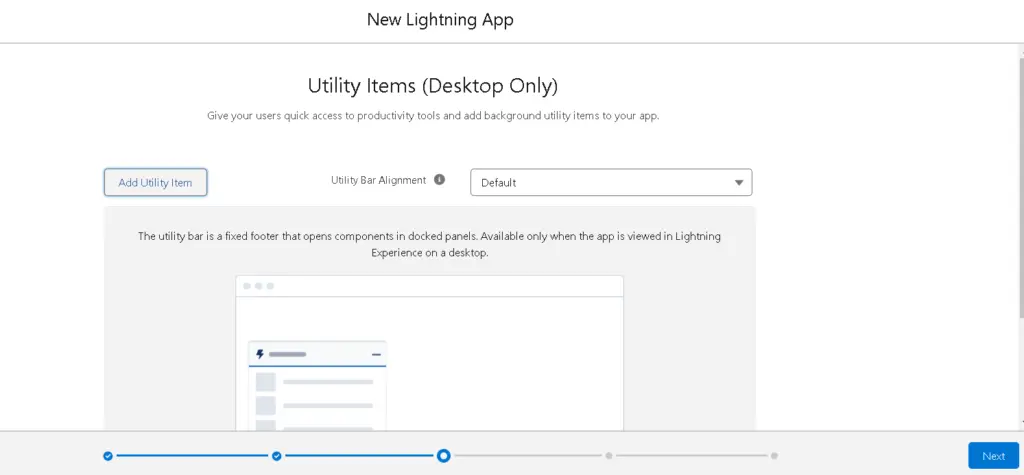
Task: Click the progress line between steps three and four
Action: point(525,456)
